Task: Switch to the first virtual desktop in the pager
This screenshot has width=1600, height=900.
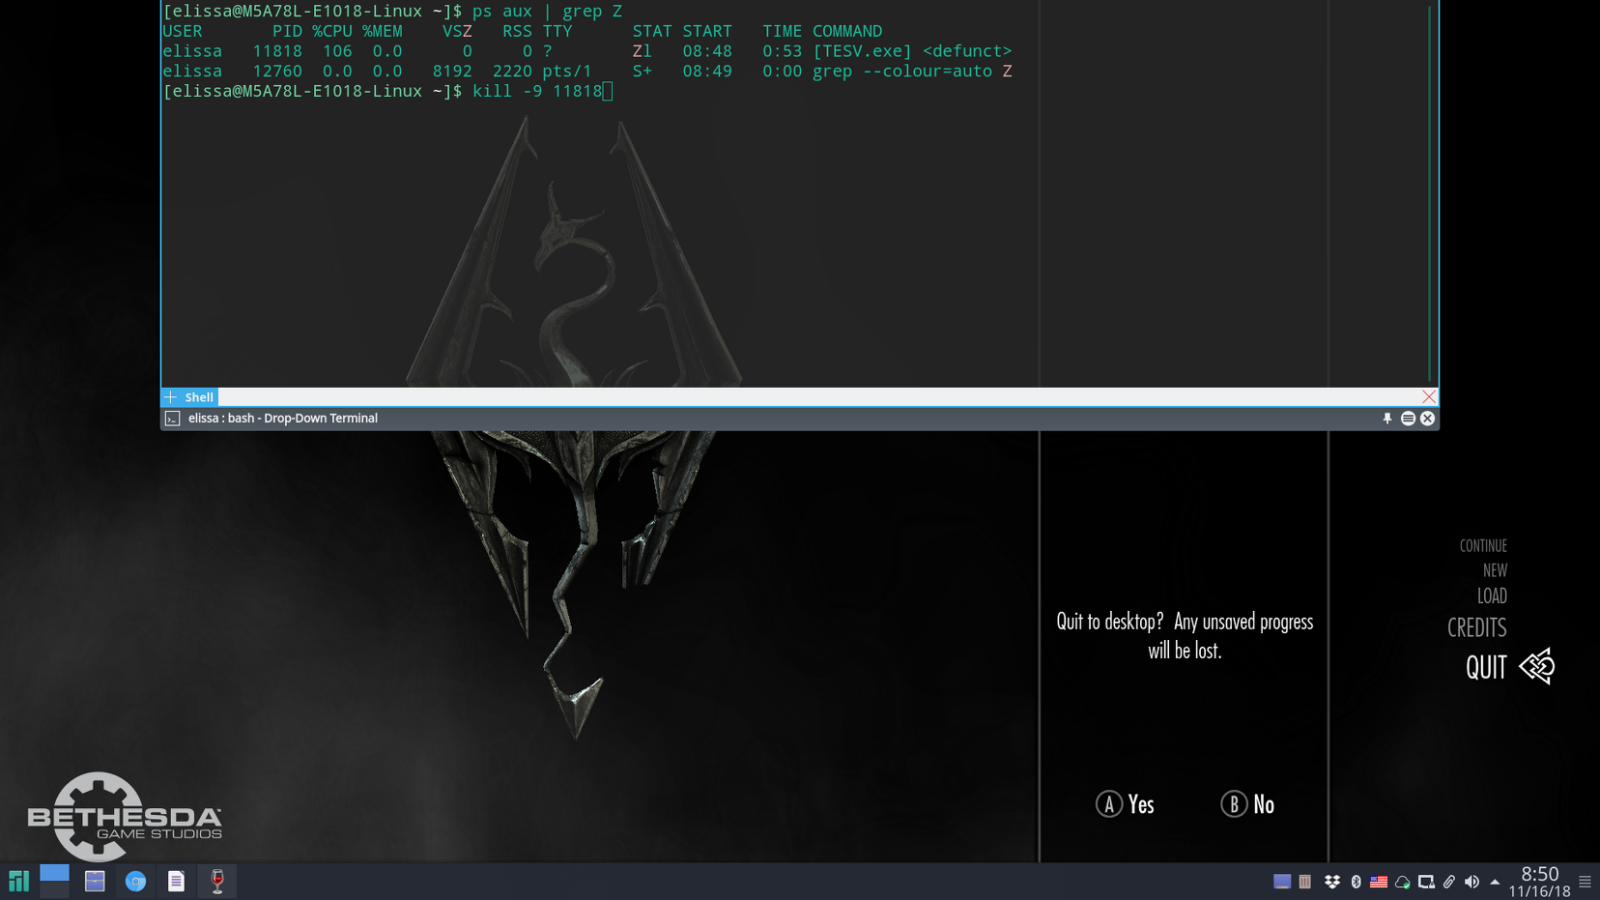Action: (x=54, y=872)
